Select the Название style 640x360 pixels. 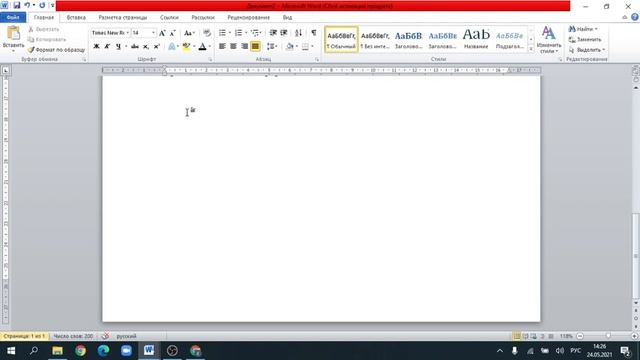coord(476,40)
